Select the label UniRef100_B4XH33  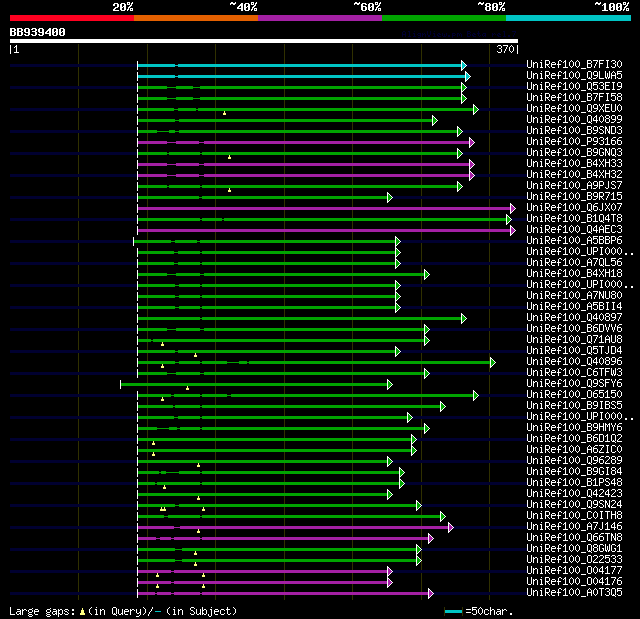574,164
